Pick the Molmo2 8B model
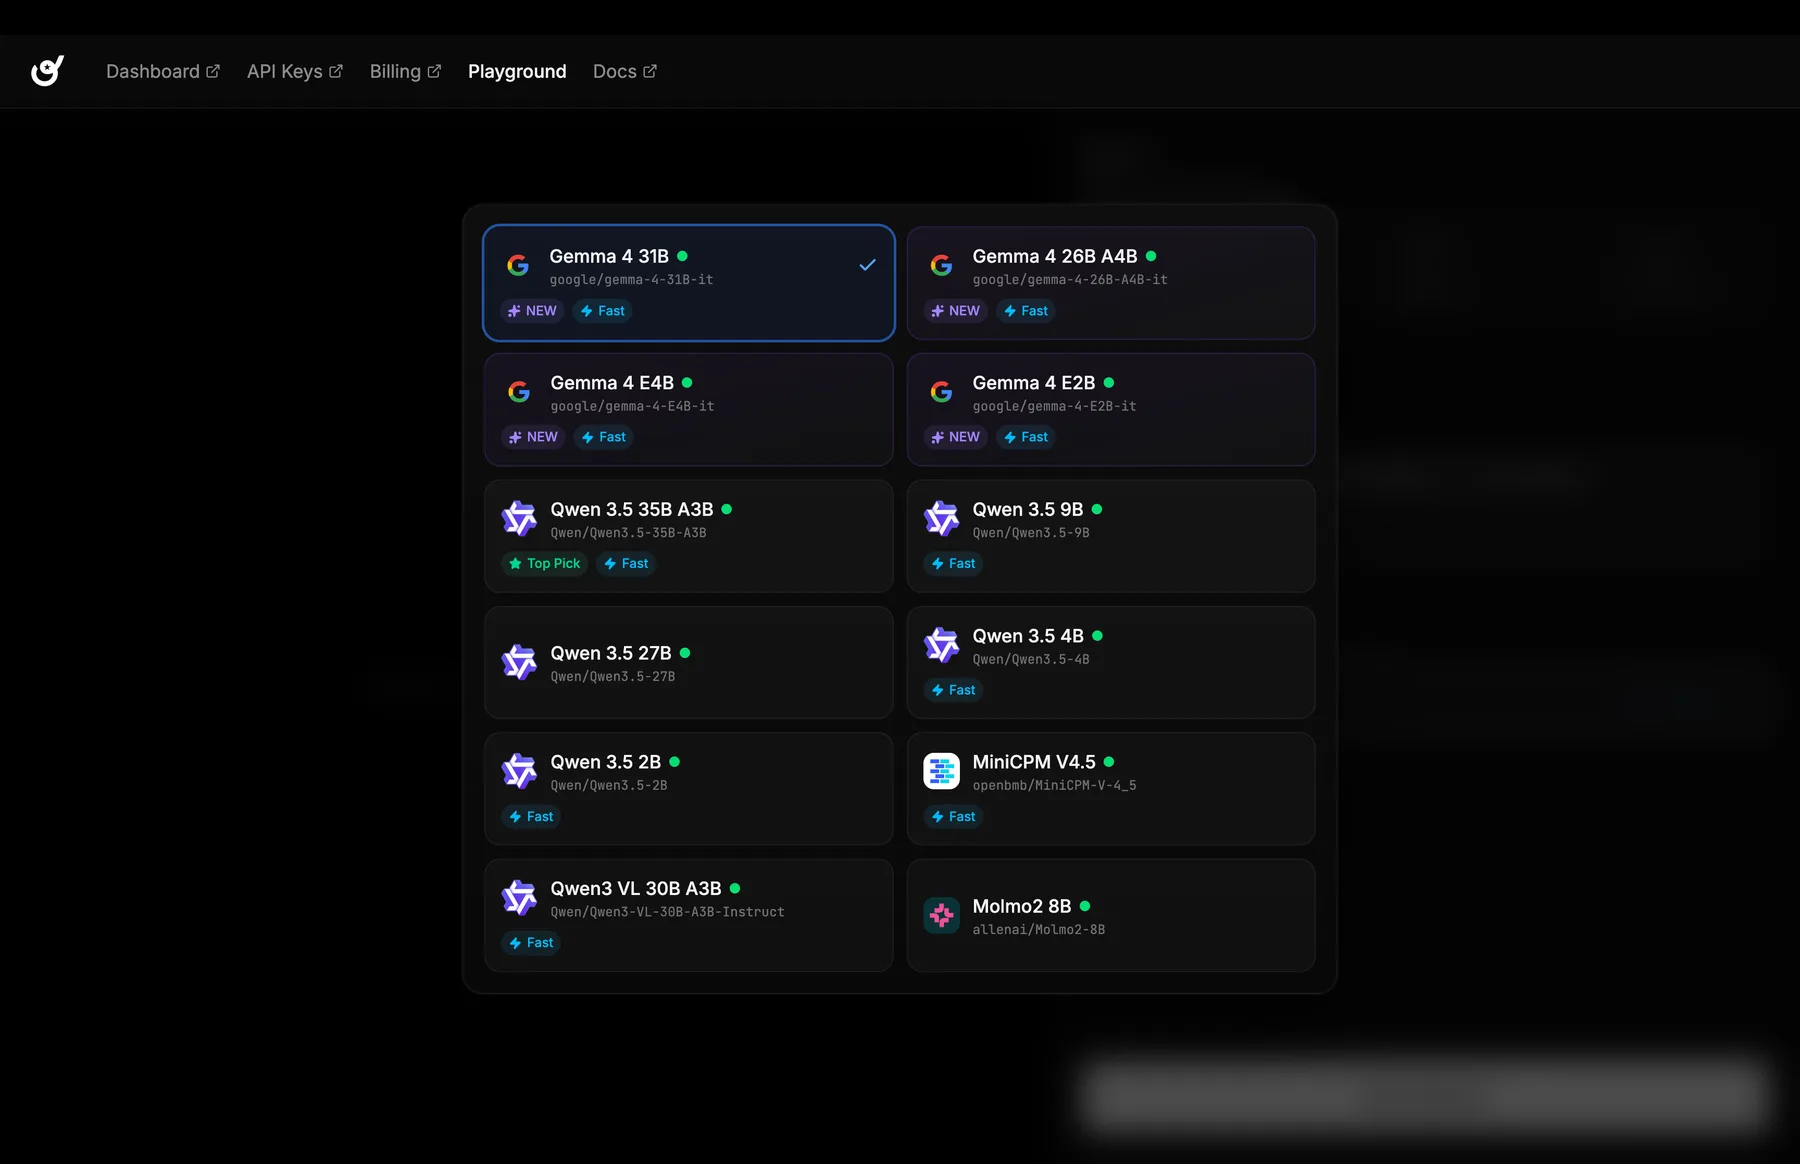1800x1164 pixels. click(x=1111, y=915)
